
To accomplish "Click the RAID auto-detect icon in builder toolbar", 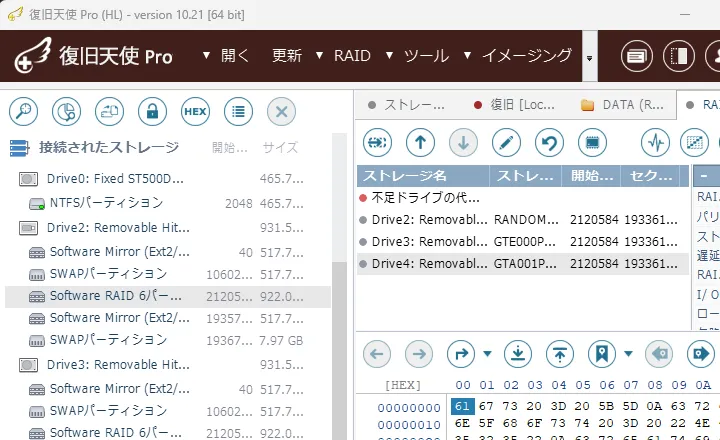I will 377,143.
